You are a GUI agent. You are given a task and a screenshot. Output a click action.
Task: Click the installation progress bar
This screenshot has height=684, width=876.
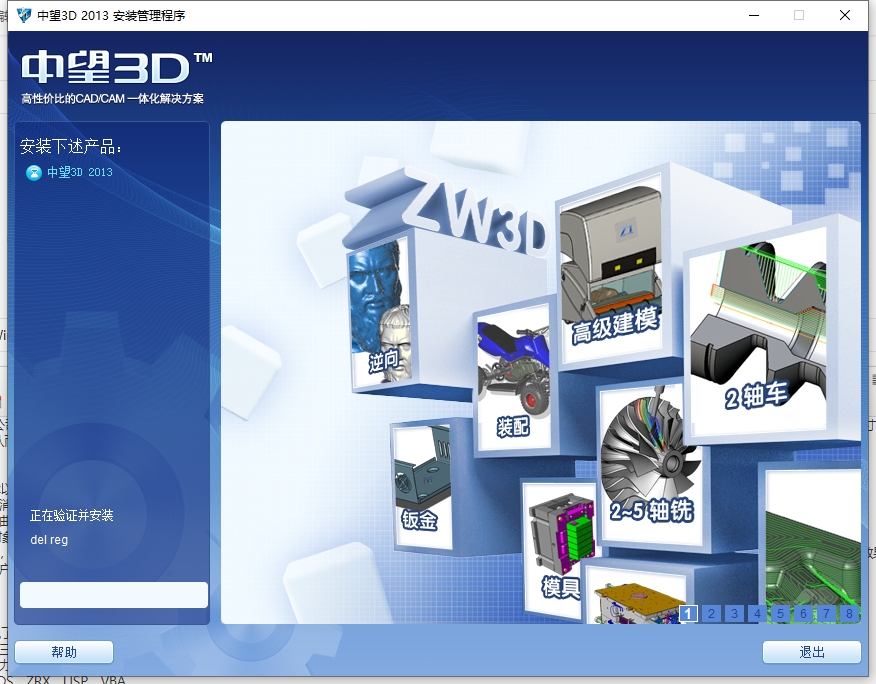tap(114, 595)
